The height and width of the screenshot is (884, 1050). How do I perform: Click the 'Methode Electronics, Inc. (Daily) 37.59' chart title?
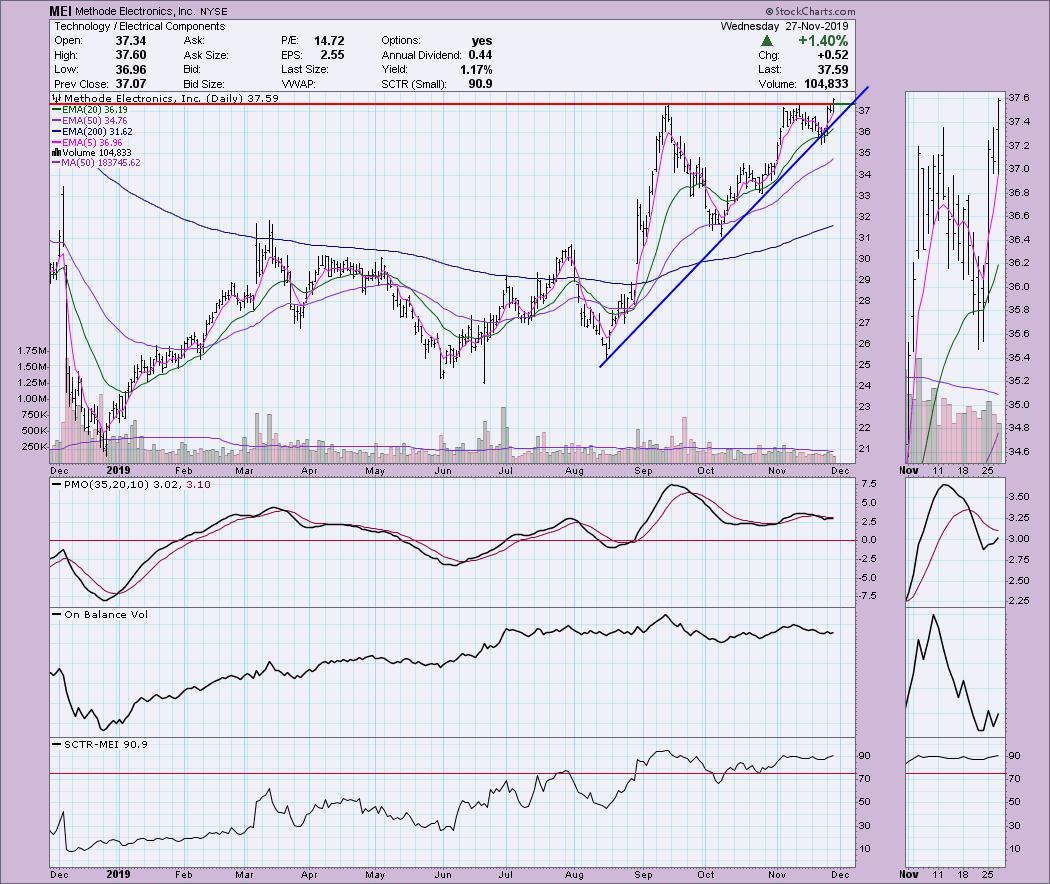click(x=165, y=98)
